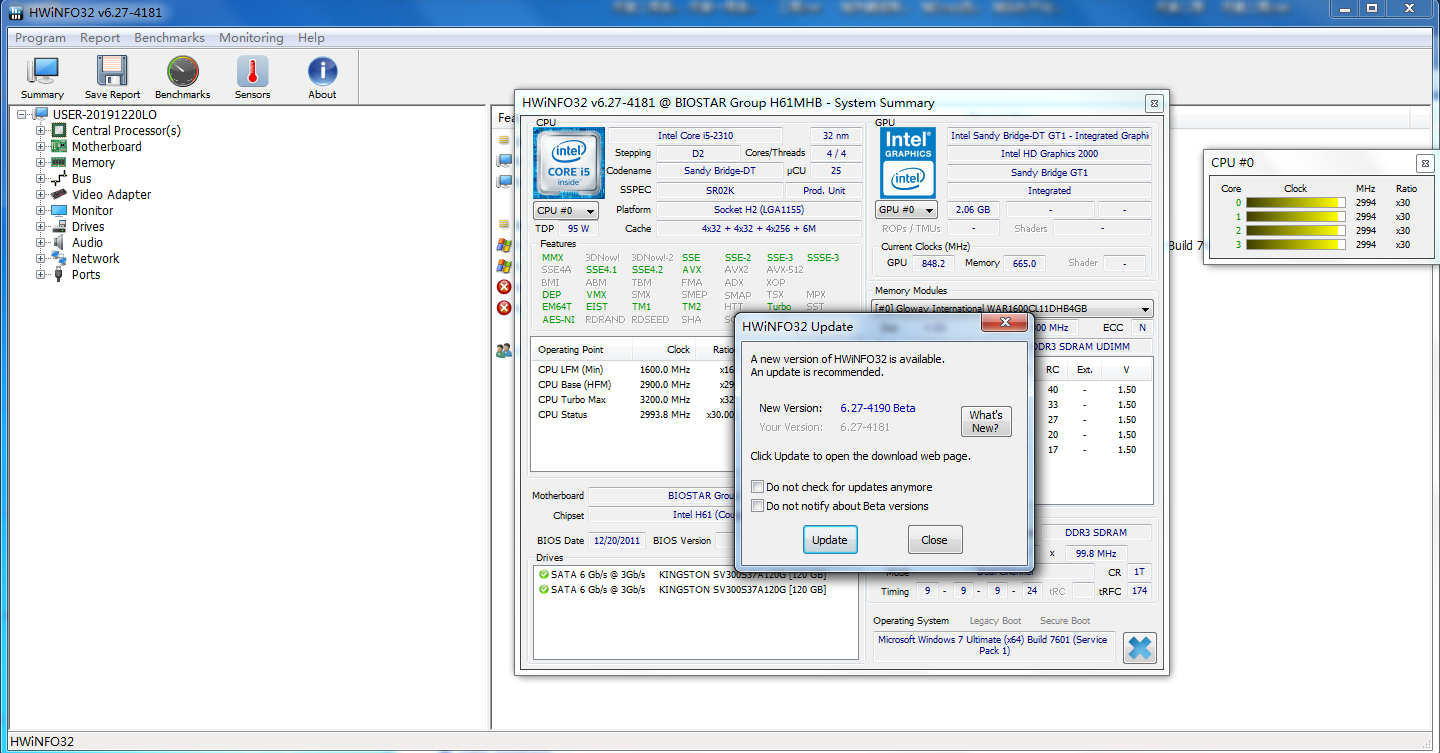Select the Memory module icon in tree
The width and height of the screenshot is (1440, 753).
[59, 162]
